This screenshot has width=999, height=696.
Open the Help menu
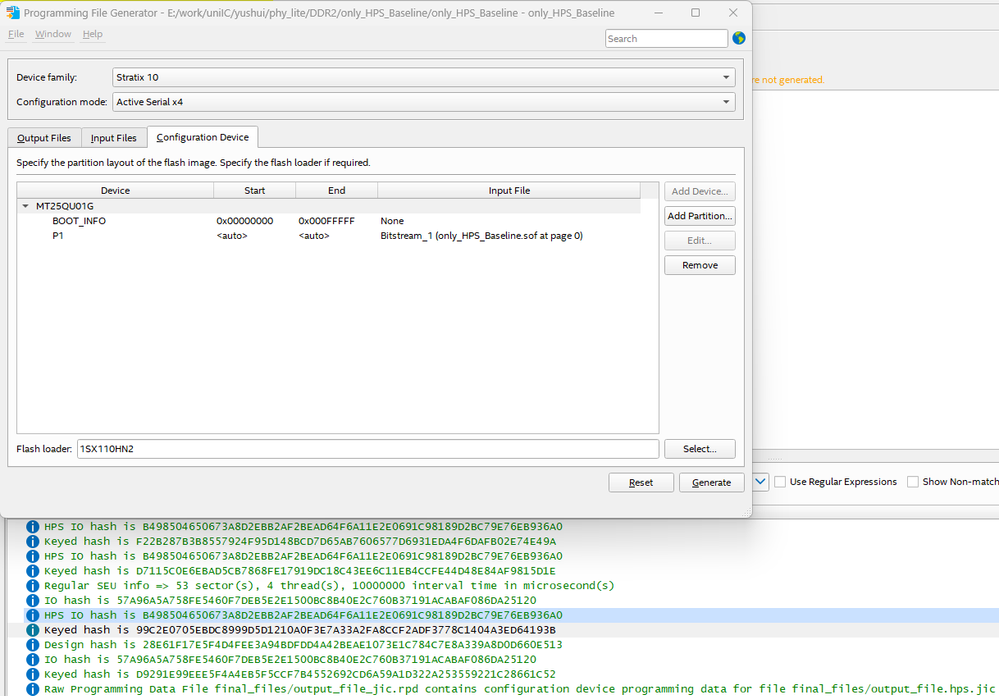click(x=92, y=34)
